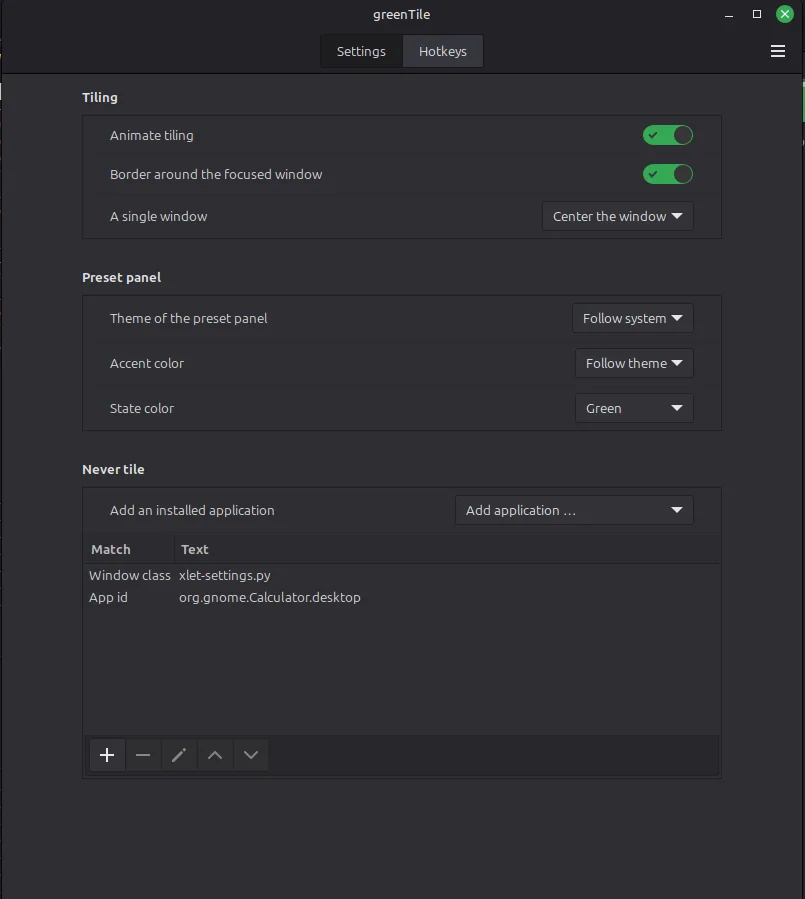Maximize the greenTile window
Screen dimensions: 805x899
click(757, 14)
